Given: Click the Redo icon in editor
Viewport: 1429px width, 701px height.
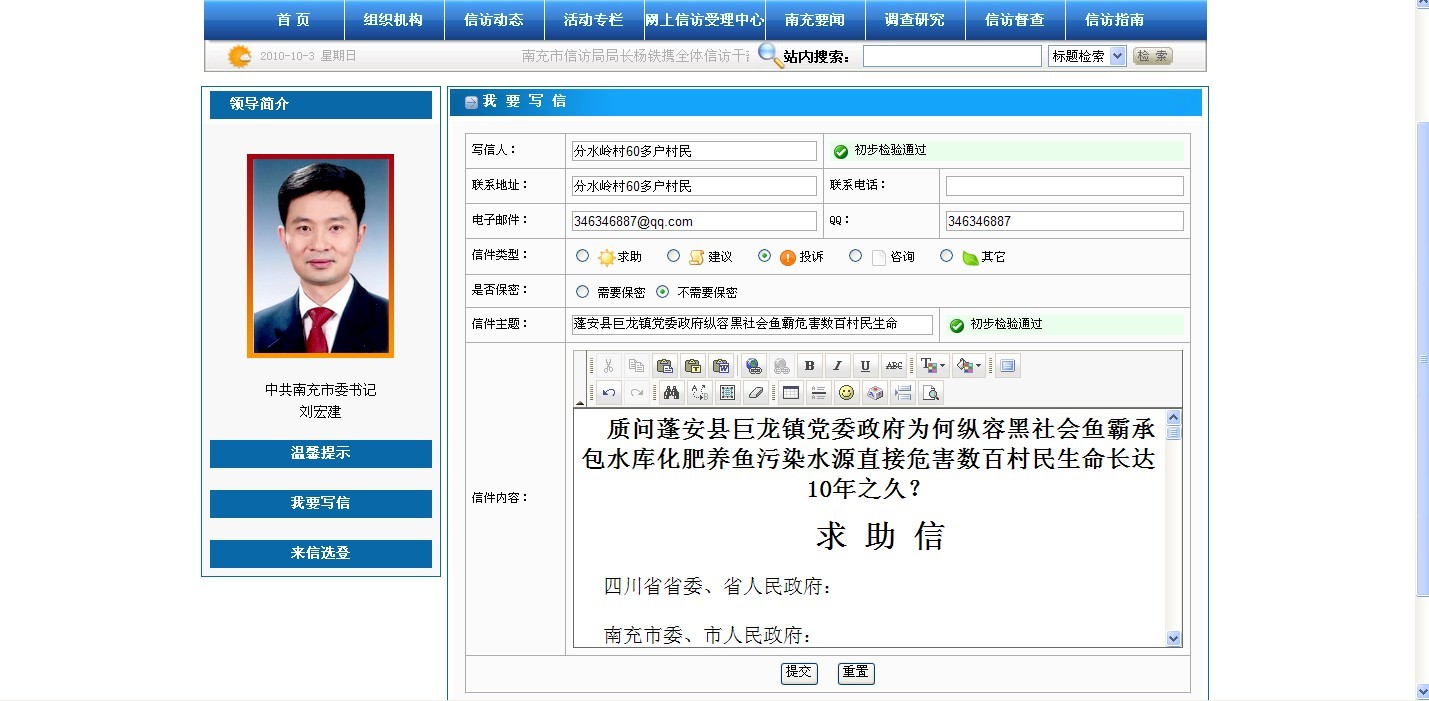Looking at the screenshot, I should click(636, 392).
